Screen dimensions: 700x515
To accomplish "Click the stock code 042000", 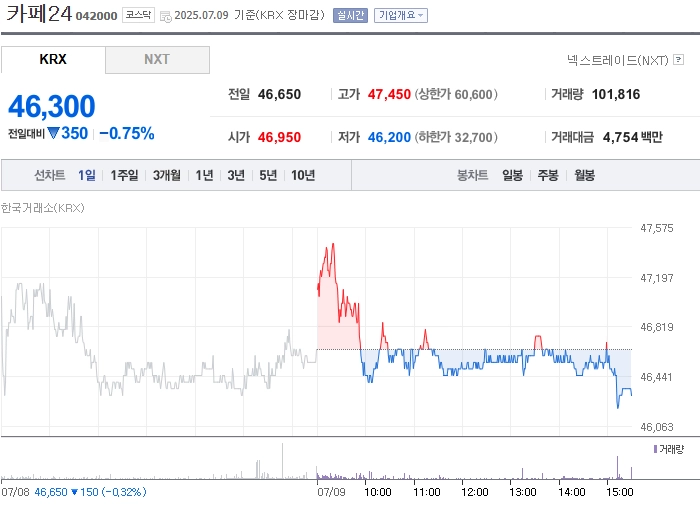I will pos(96,16).
